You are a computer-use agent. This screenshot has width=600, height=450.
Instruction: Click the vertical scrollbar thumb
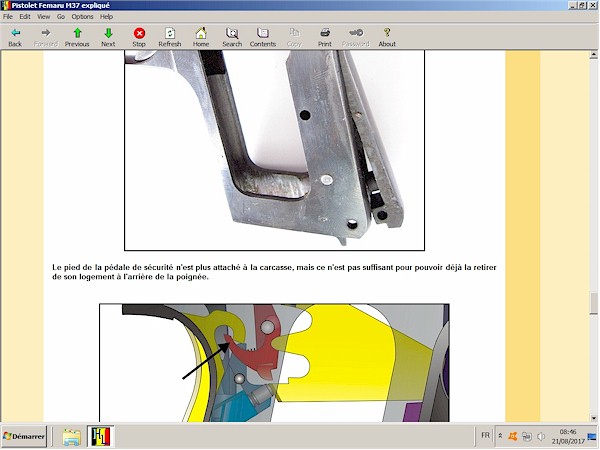(593, 303)
